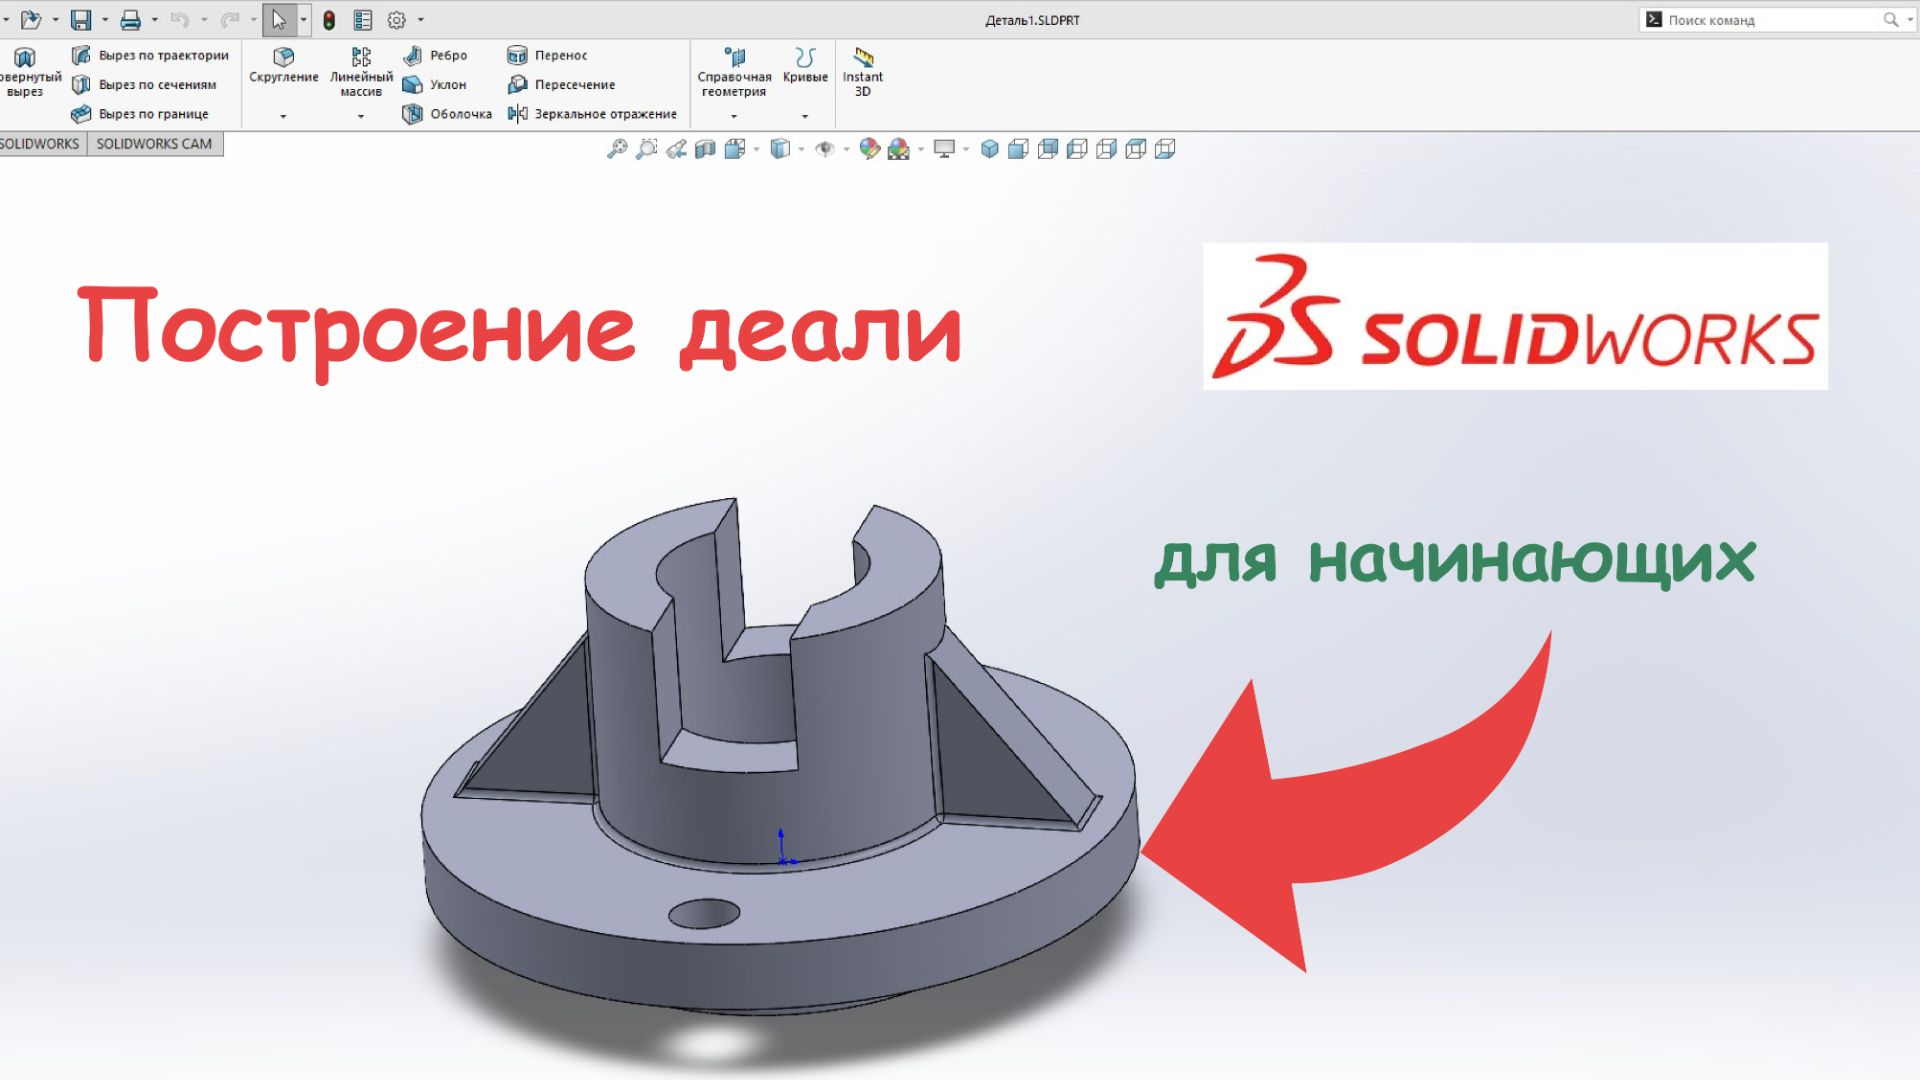
Task: Toggle the Section View icon
Action: click(x=705, y=149)
